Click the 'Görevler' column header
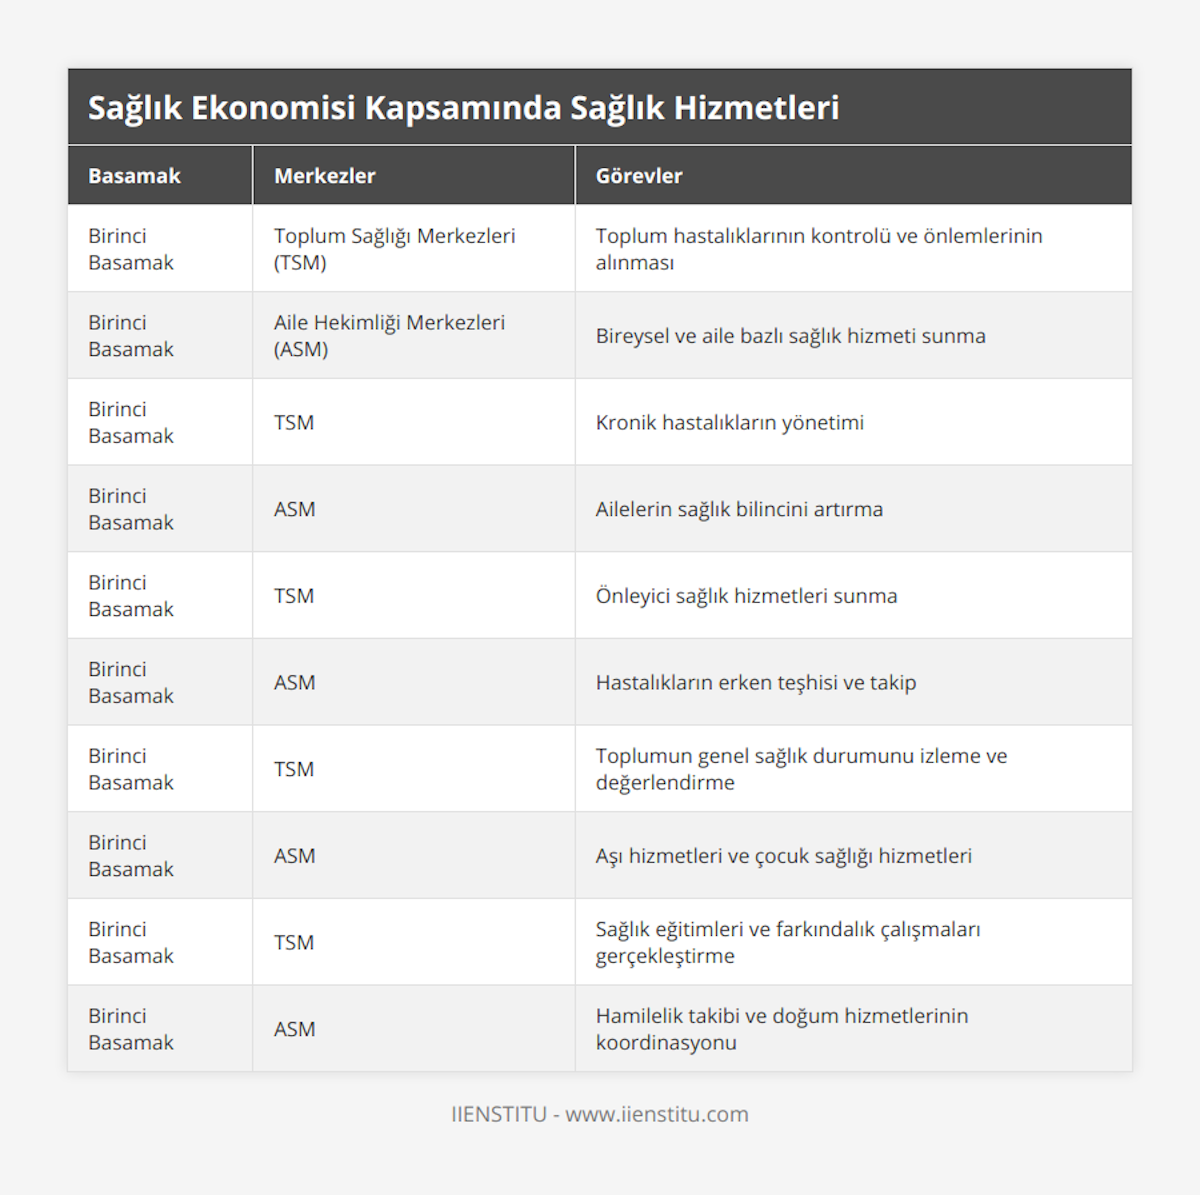 click(639, 176)
